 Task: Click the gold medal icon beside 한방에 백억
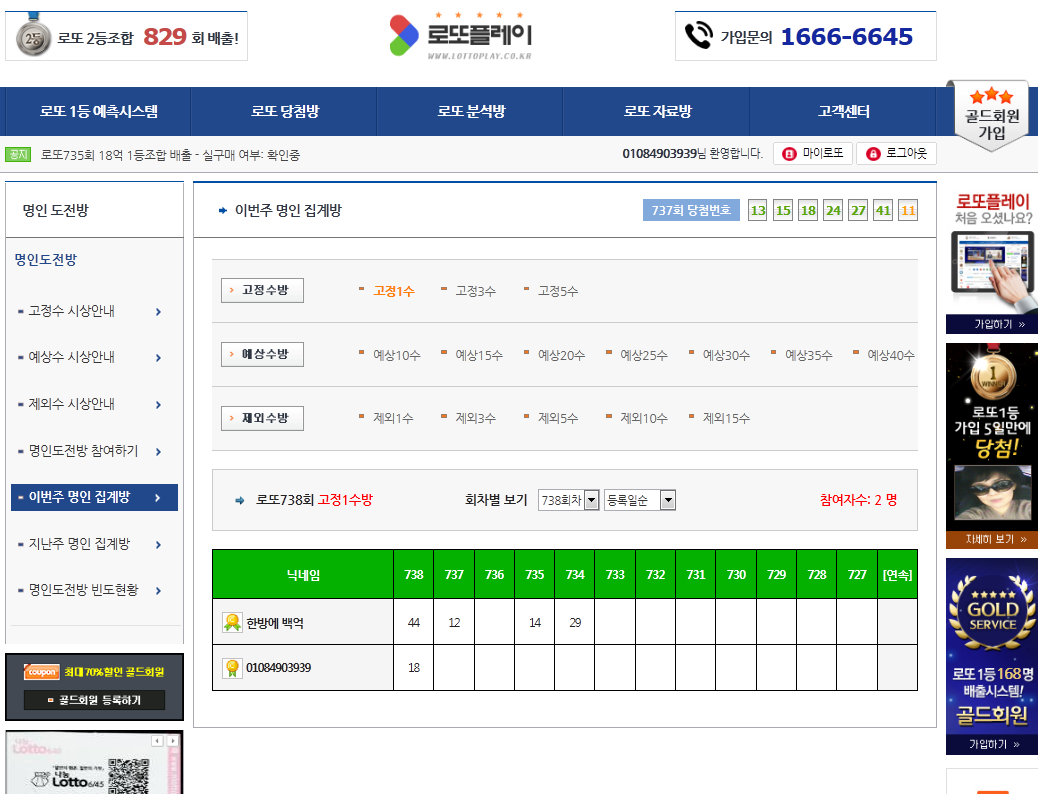pyautogui.click(x=232, y=622)
